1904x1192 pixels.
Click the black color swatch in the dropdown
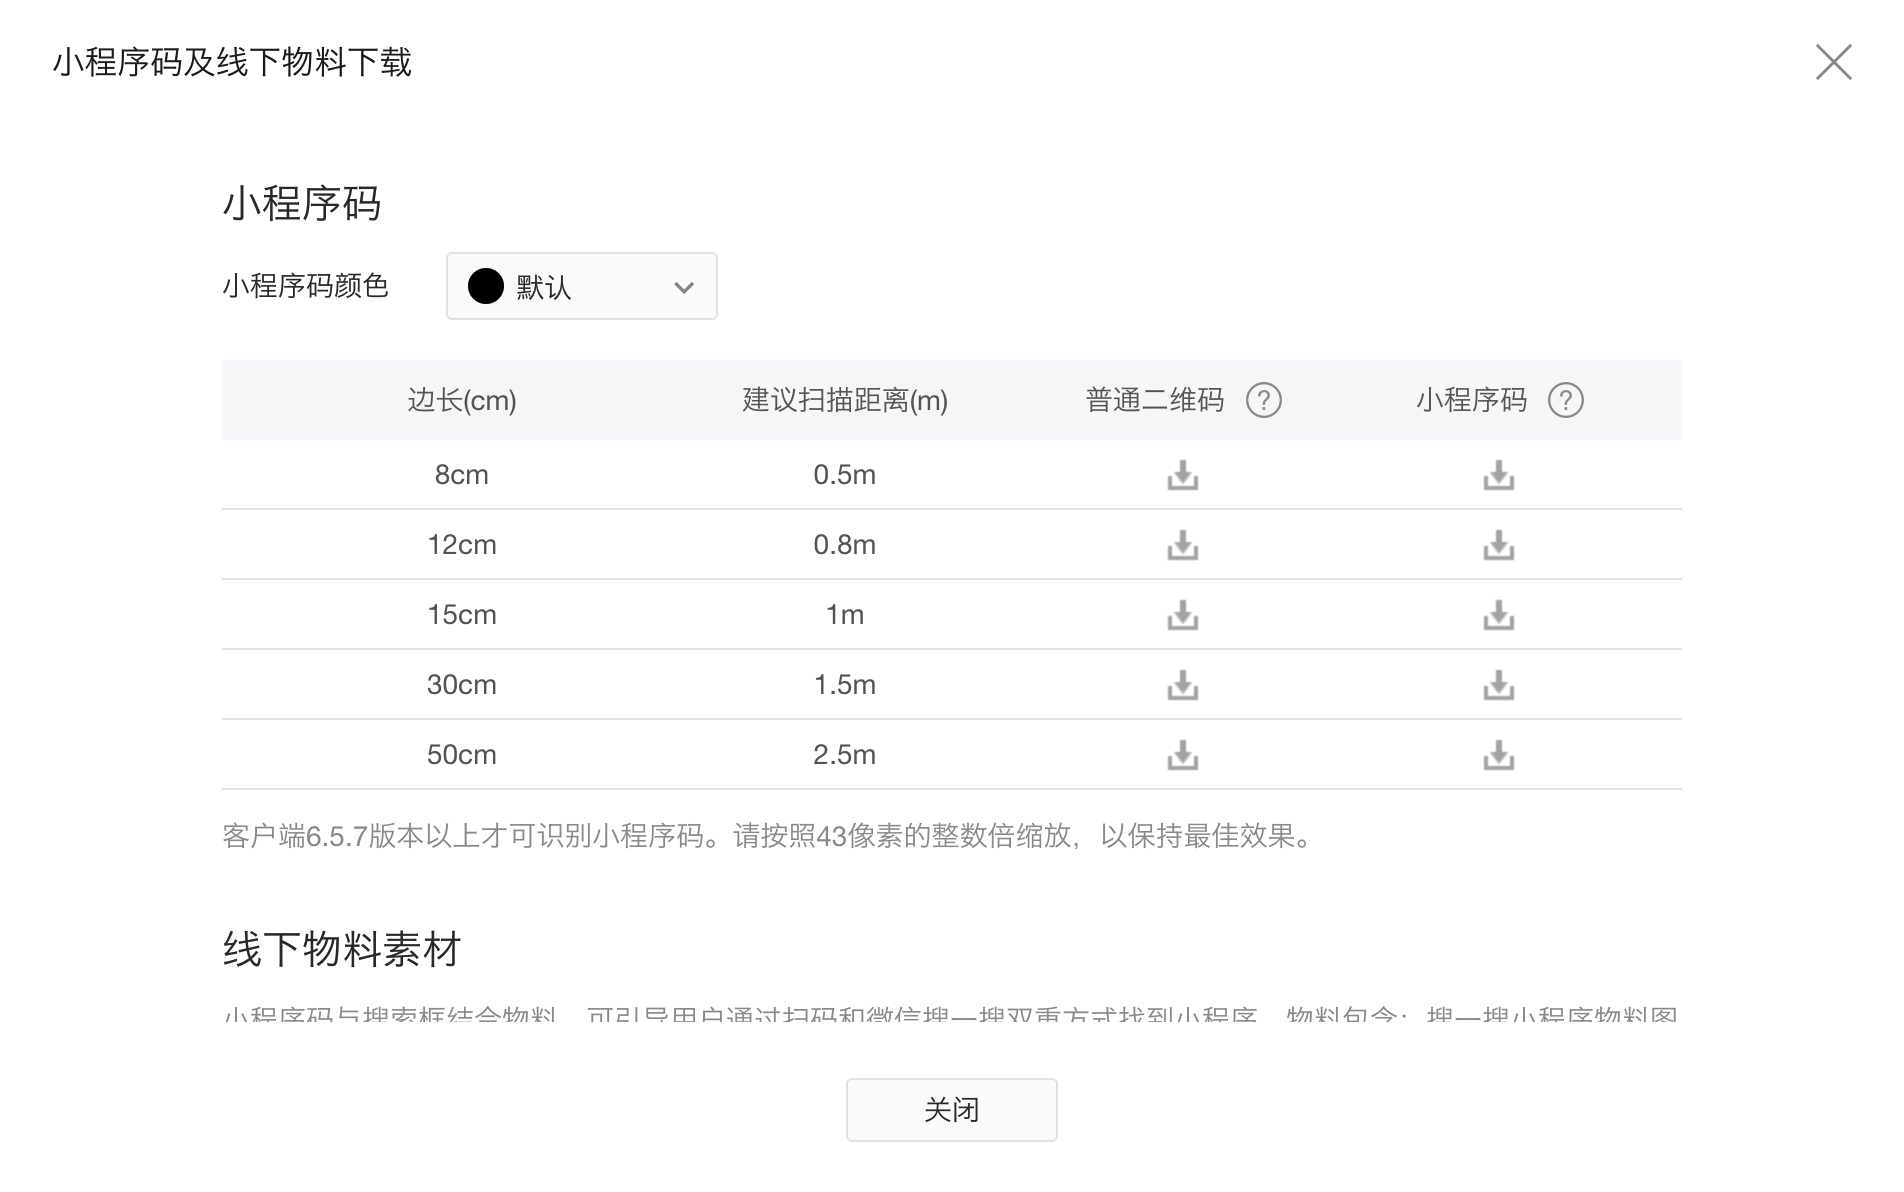(486, 286)
